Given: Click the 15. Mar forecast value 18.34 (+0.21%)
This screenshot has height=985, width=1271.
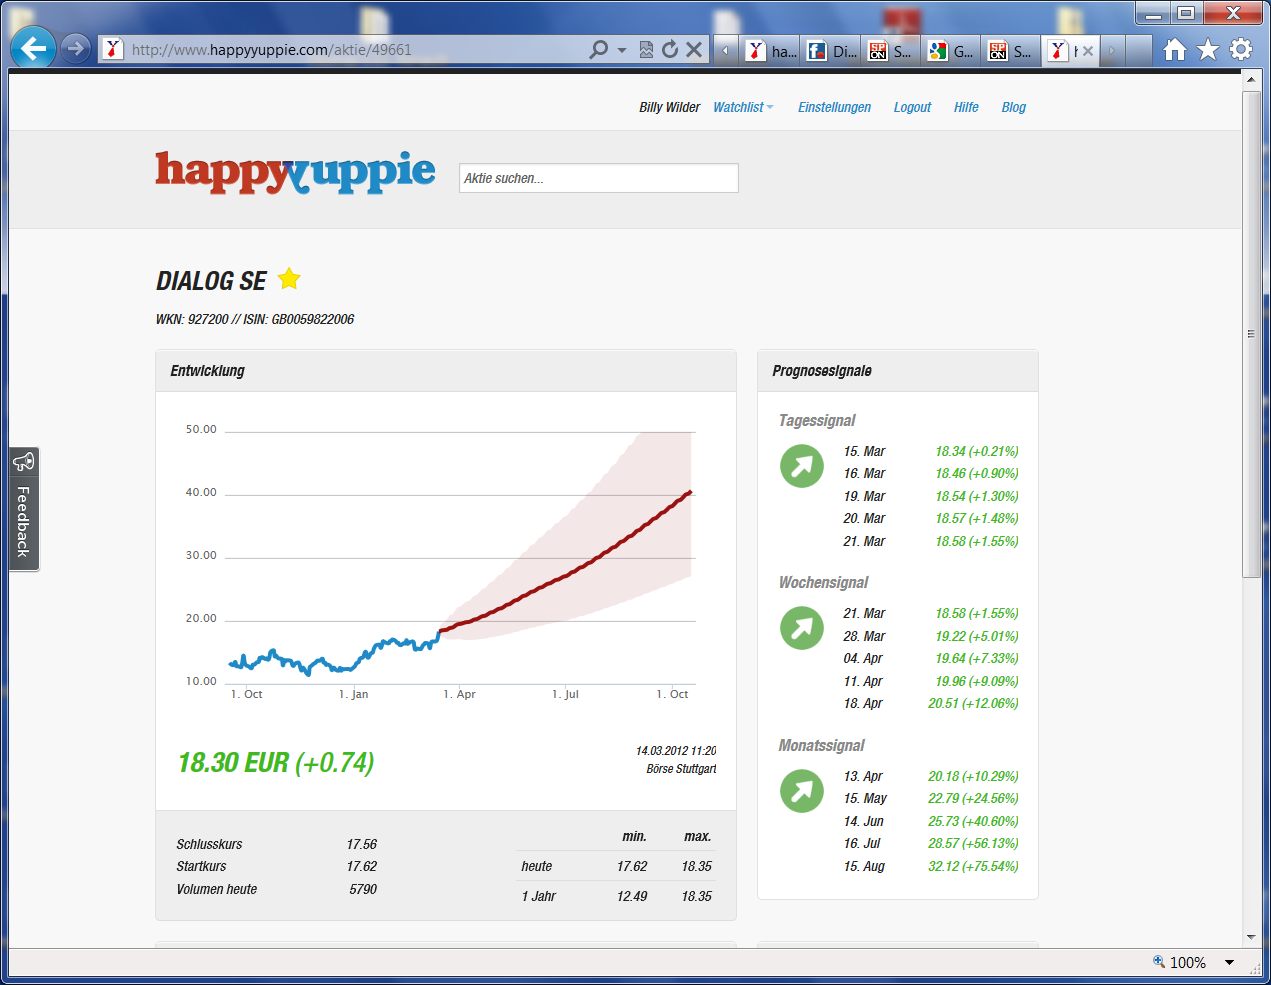Looking at the screenshot, I should pos(976,451).
